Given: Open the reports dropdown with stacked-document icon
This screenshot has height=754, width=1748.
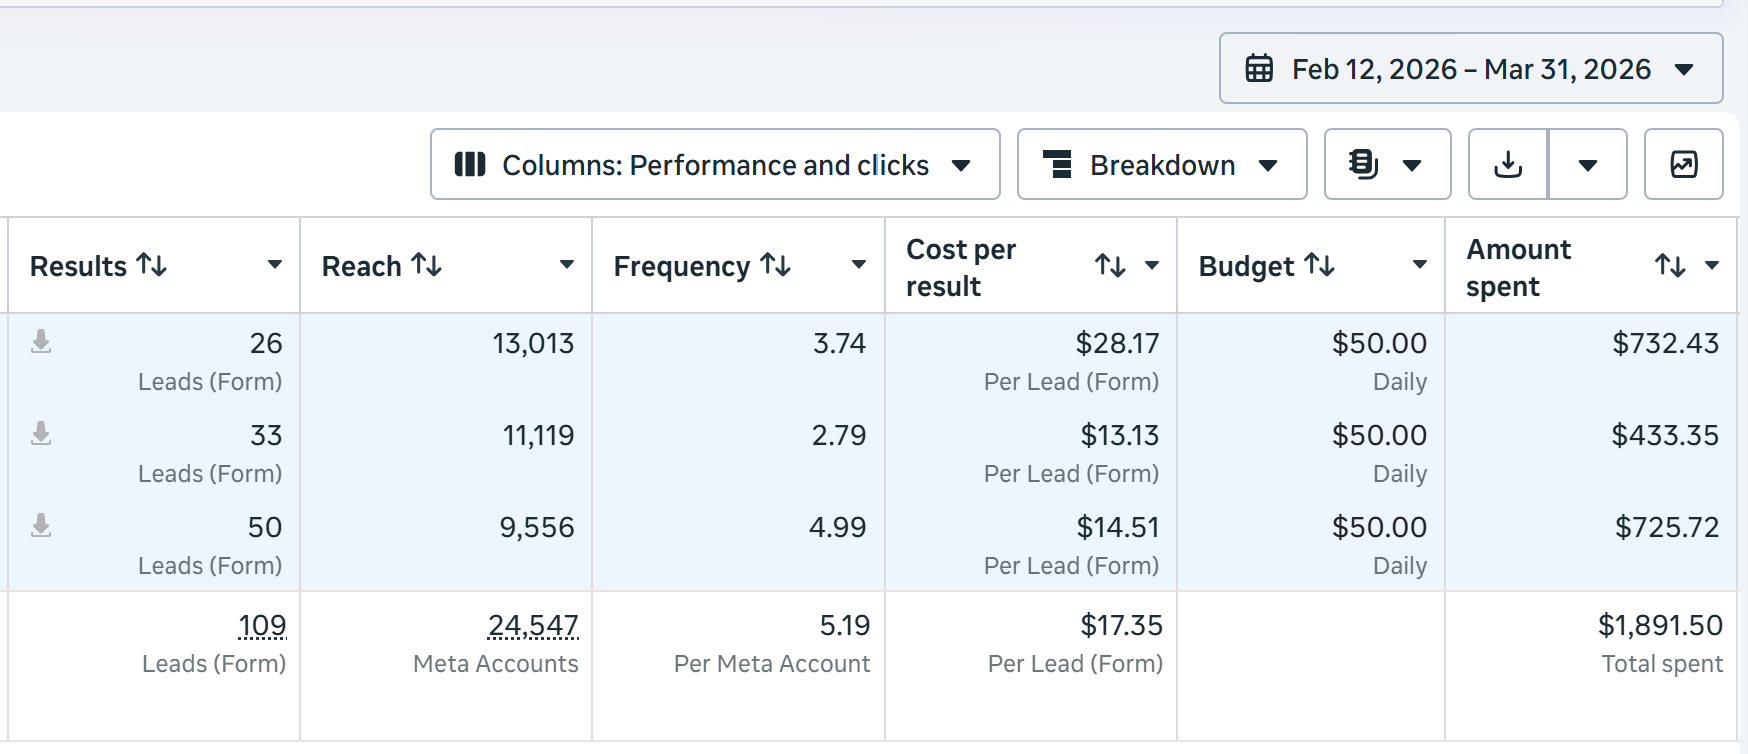Looking at the screenshot, I should pyautogui.click(x=1387, y=164).
